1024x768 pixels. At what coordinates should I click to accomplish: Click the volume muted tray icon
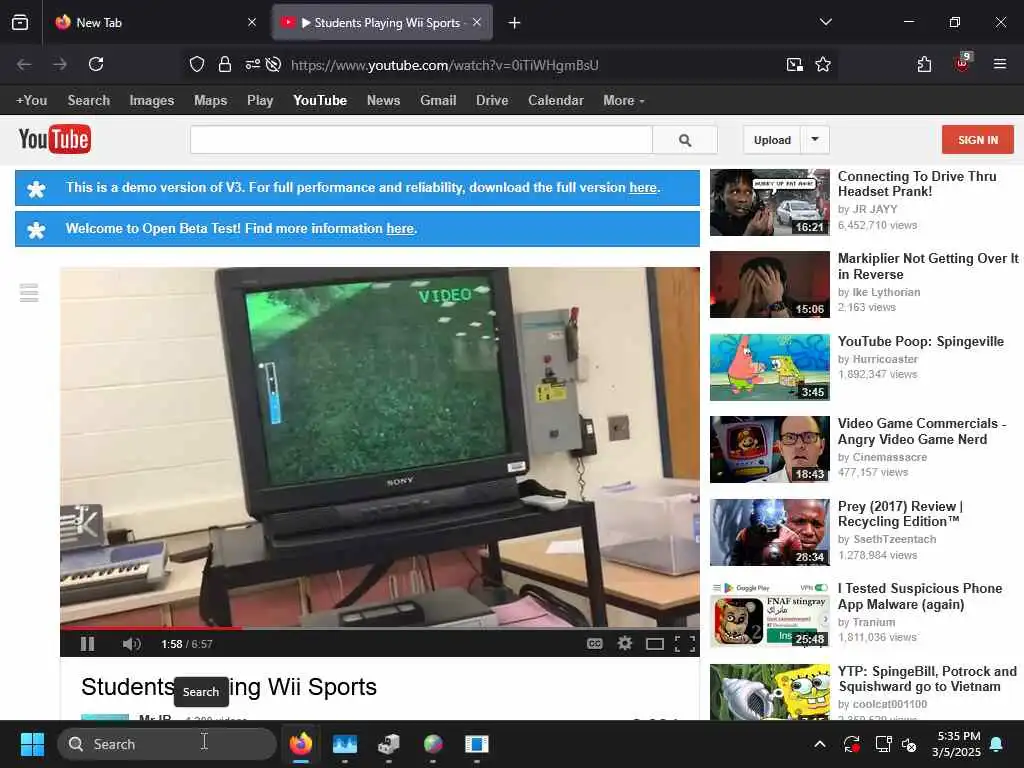(909, 744)
